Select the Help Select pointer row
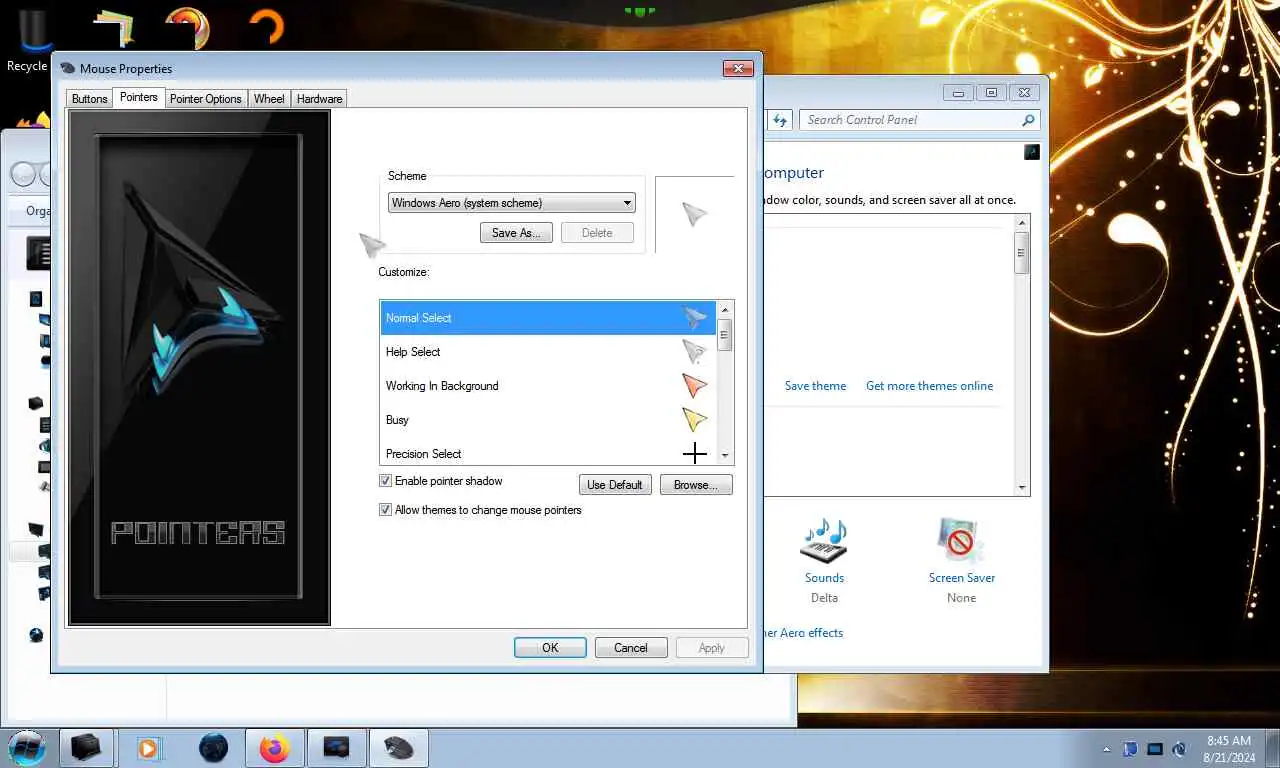Screen dimensions: 1280x768 coord(547,352)
